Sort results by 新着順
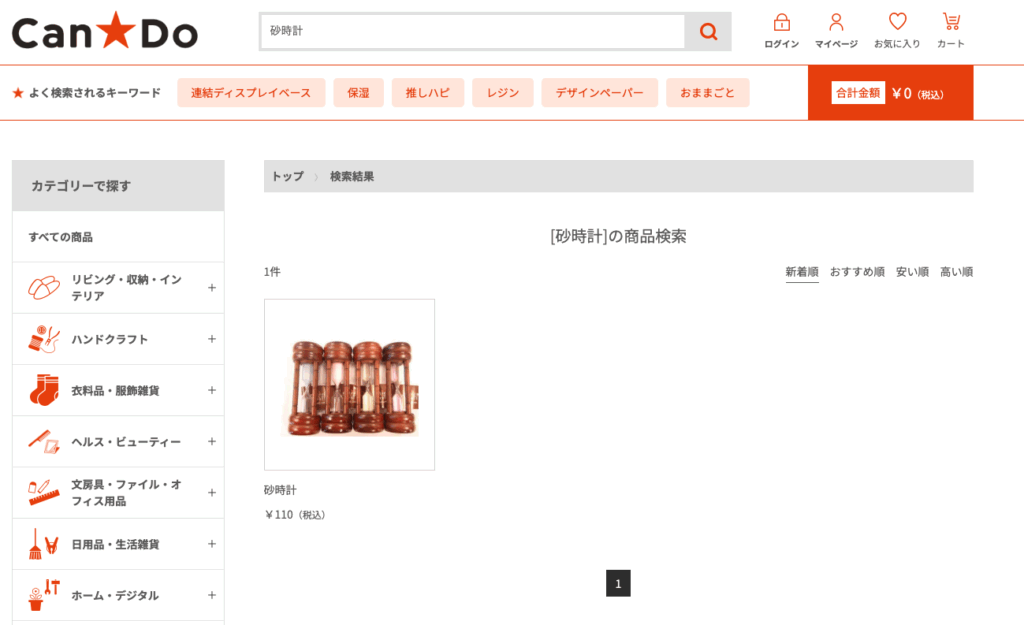Screen dimensions: 1024x625 tap(802, 272)
